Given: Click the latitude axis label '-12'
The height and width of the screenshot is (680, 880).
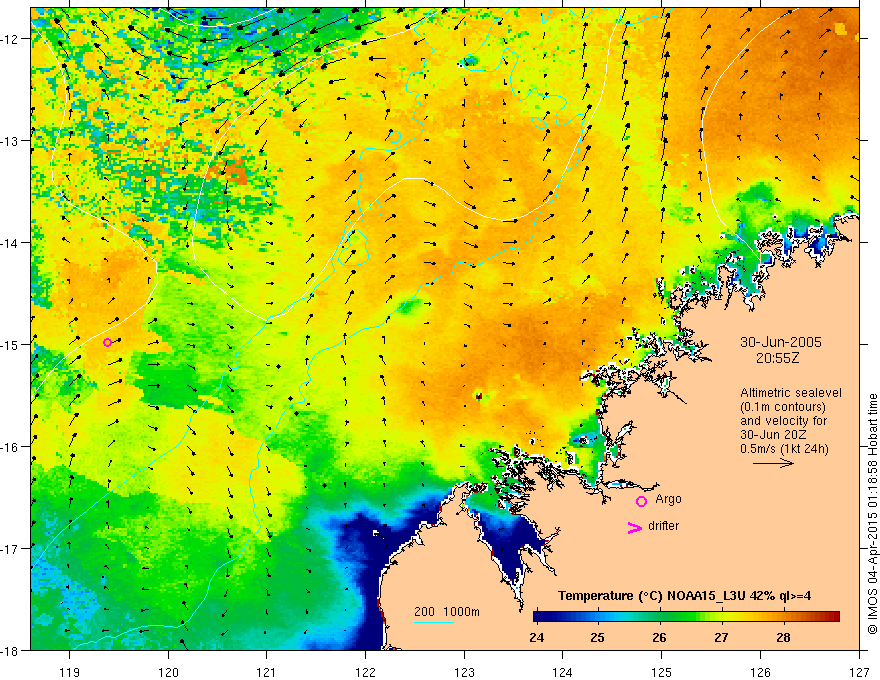Looking at the screenshot, I should [x=12, y=39].
